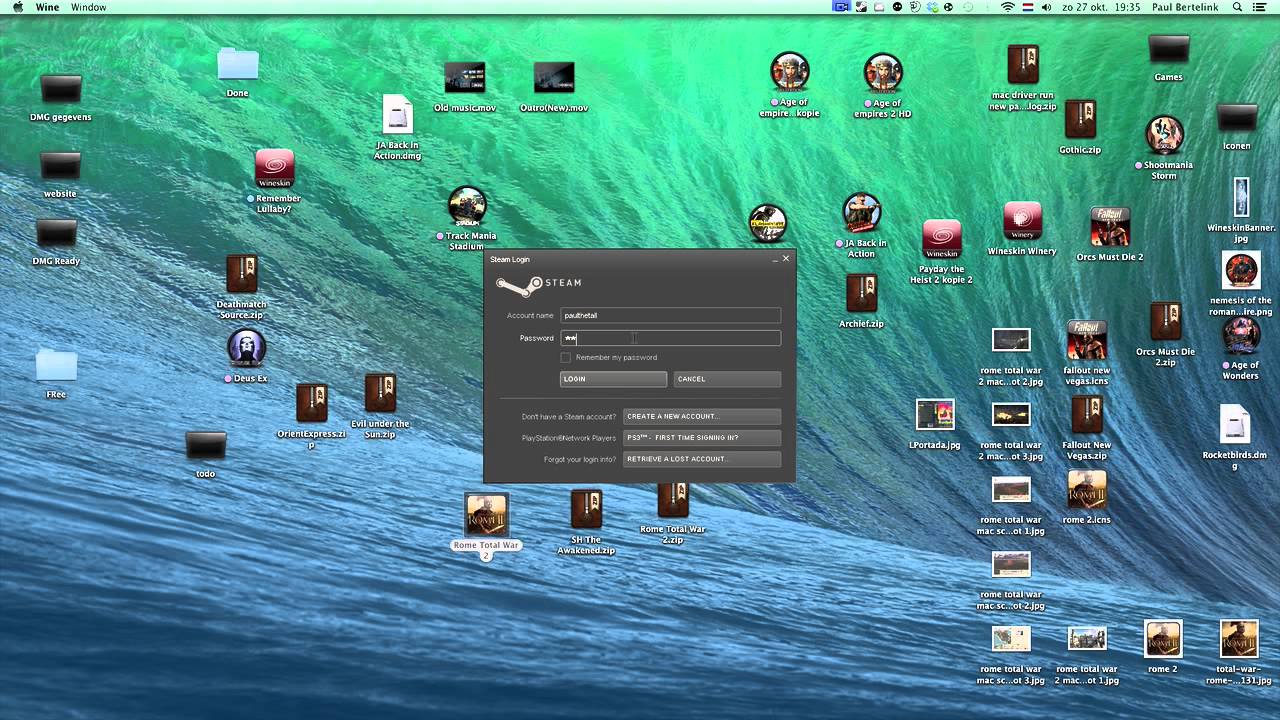Click PS3 FIRST TIME SIGNING IN button
The height and width of the screenshot is (720, 1280).
tap(702, 437)
